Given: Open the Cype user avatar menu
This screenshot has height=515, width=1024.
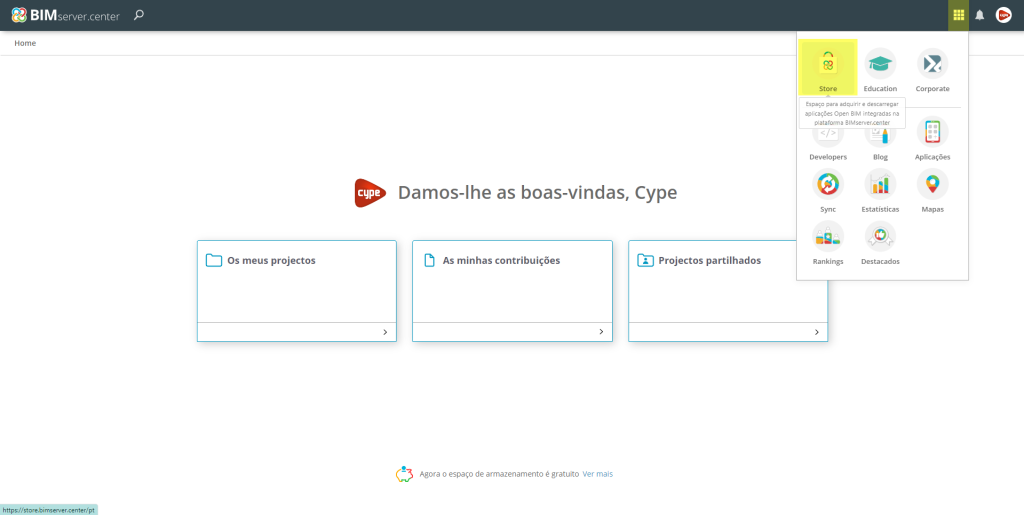Looking at the screenshot, I should [1003, 15].
